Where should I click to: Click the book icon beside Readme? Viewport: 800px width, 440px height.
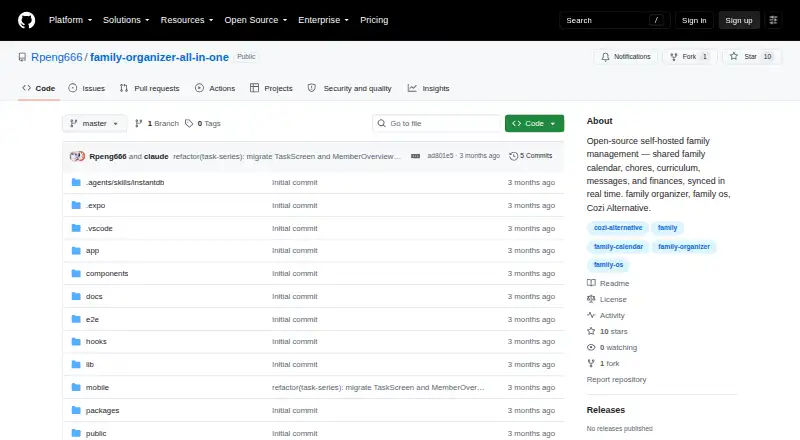tap(591, 283)
